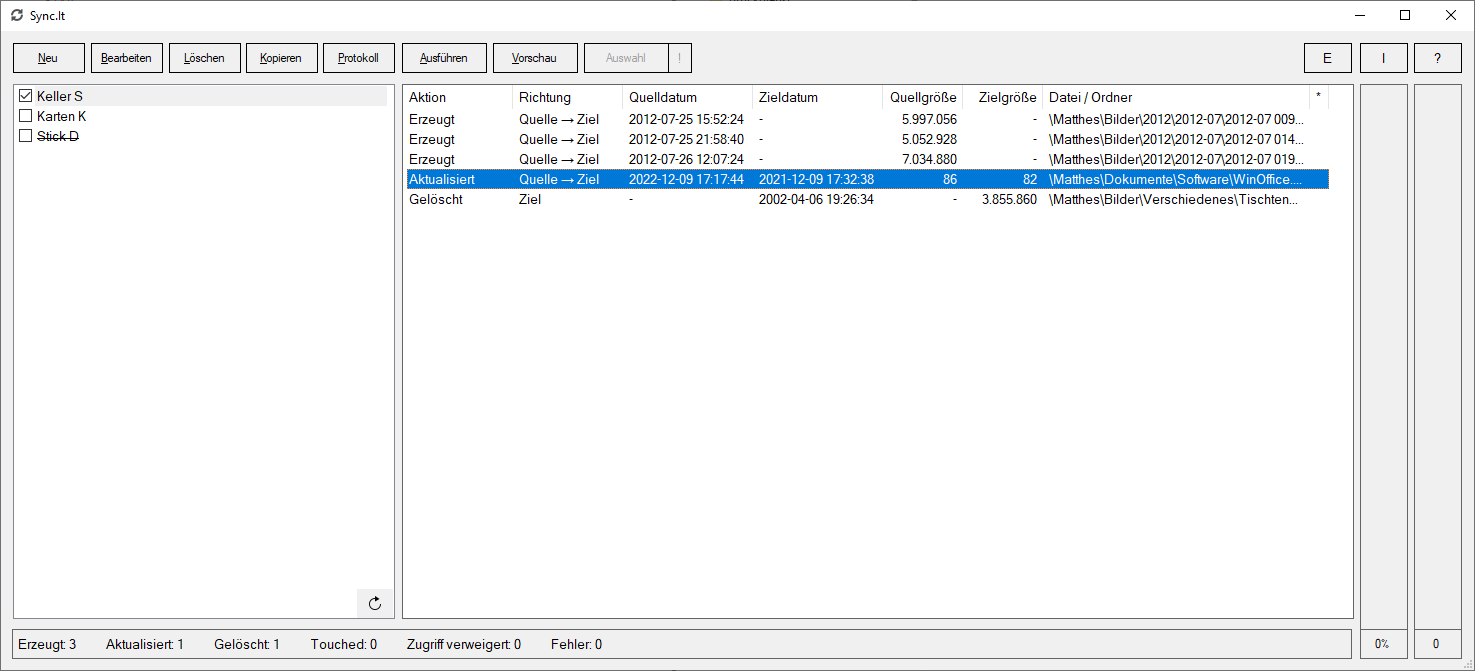Click the 0% progress indicator
The image size is (1475, 671).
[x=1382, y=644]
